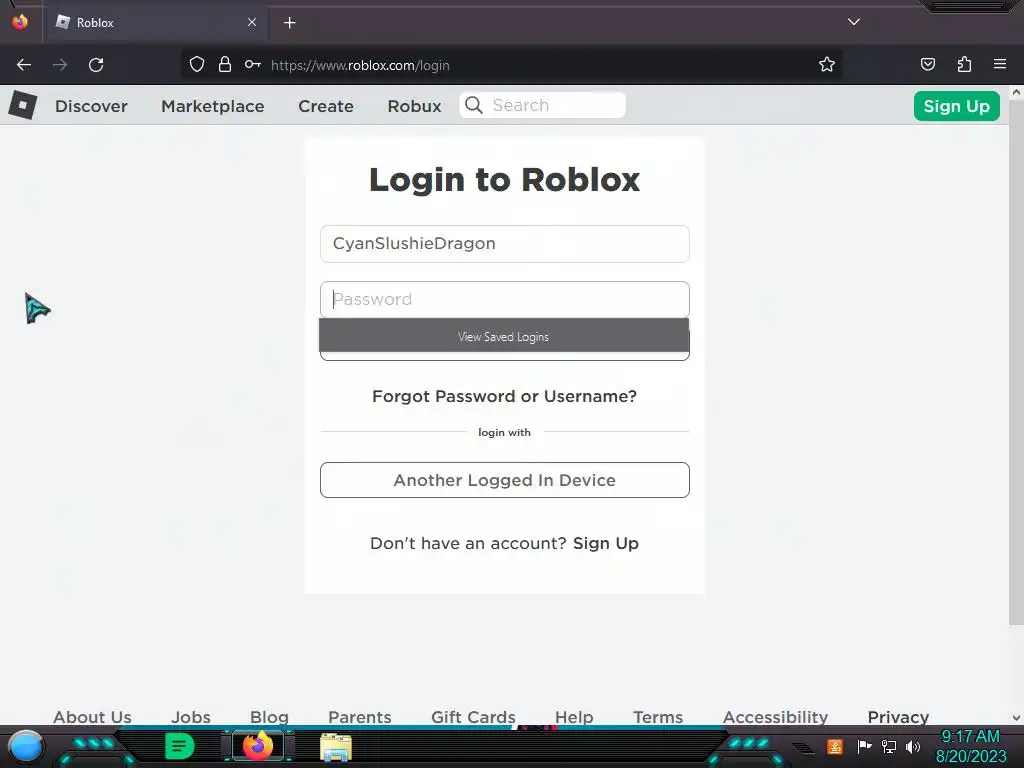Close the Roblox tab
The height and width of the screenshot is (768, 1024).
tap(252, 22)
